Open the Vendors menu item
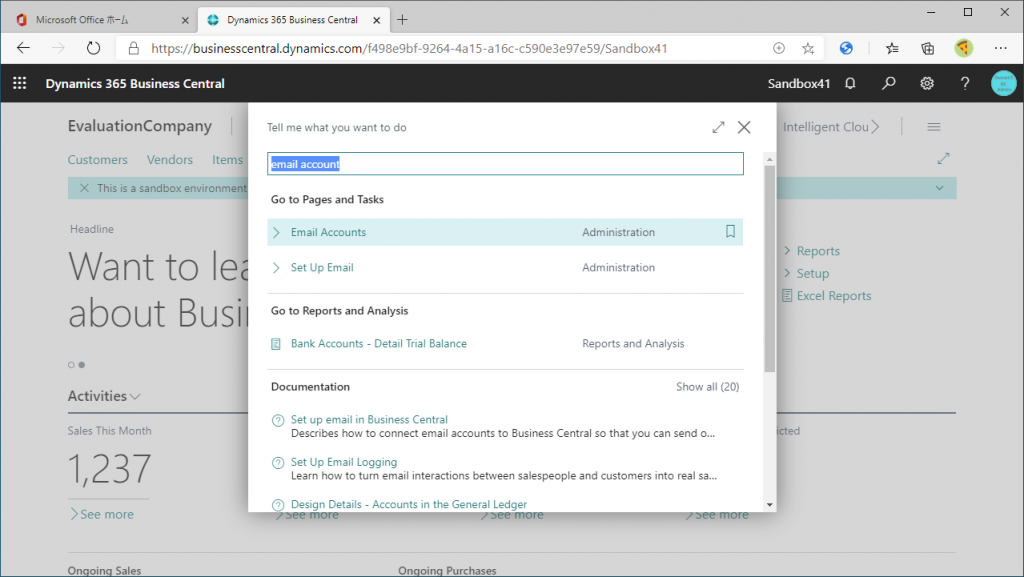The width and height of the screenshot is (1024, 577). 170,160
